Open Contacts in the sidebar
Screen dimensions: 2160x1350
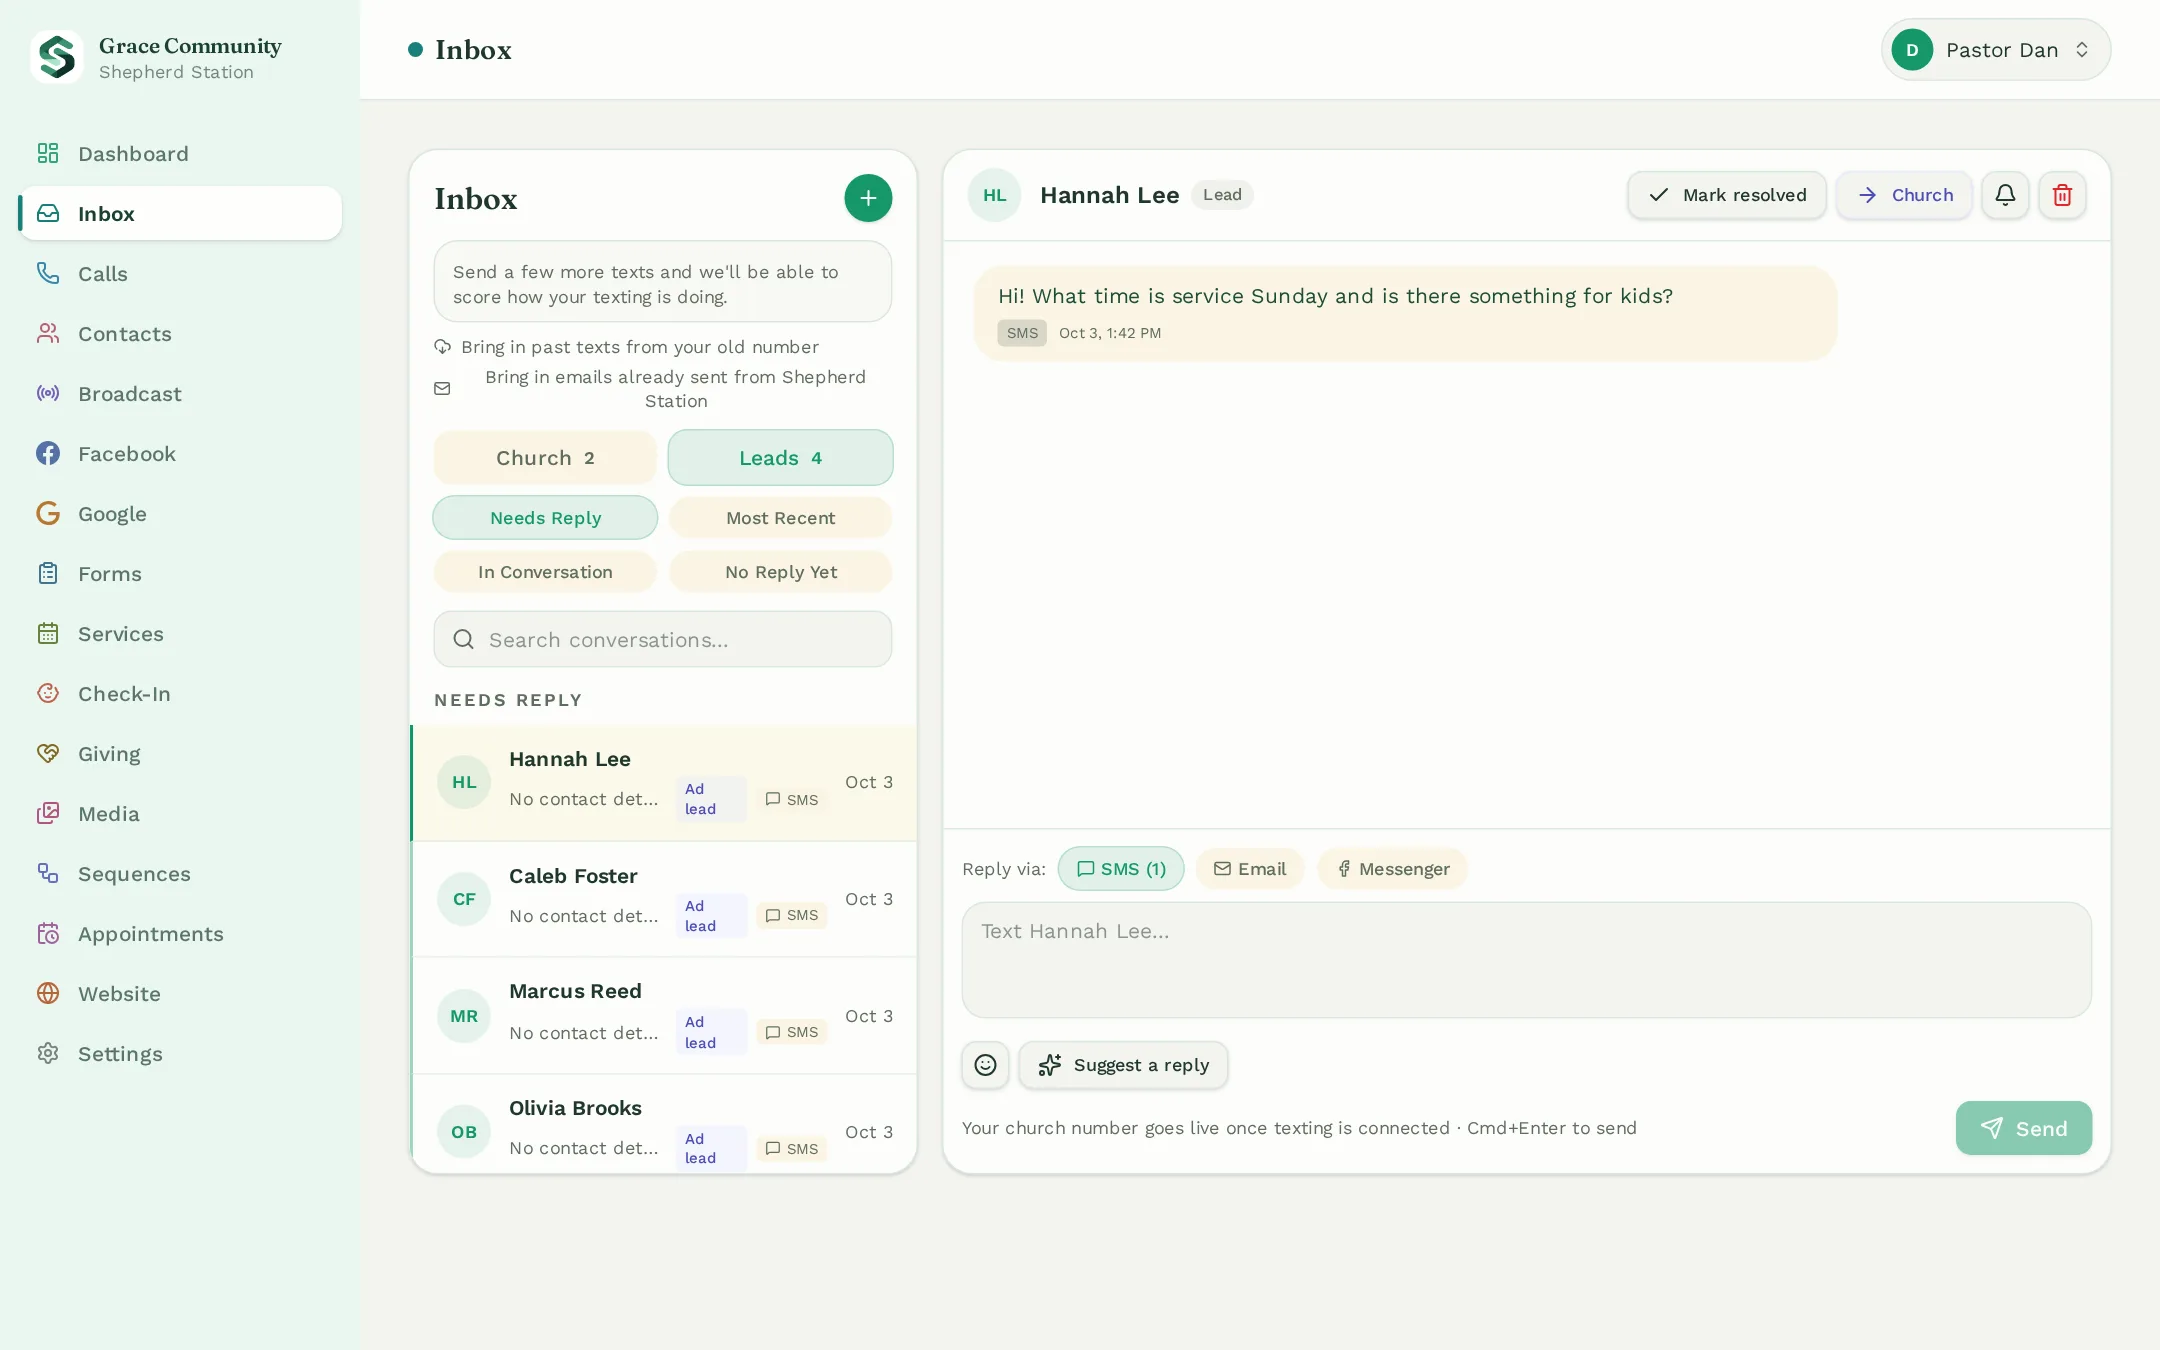point(180,333)
